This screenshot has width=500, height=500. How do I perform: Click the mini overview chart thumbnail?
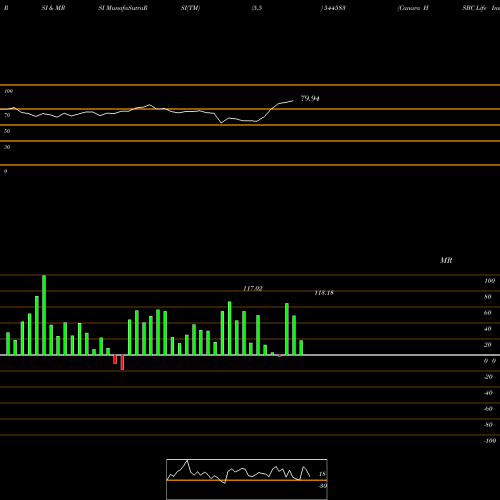(x=247, y=479)
